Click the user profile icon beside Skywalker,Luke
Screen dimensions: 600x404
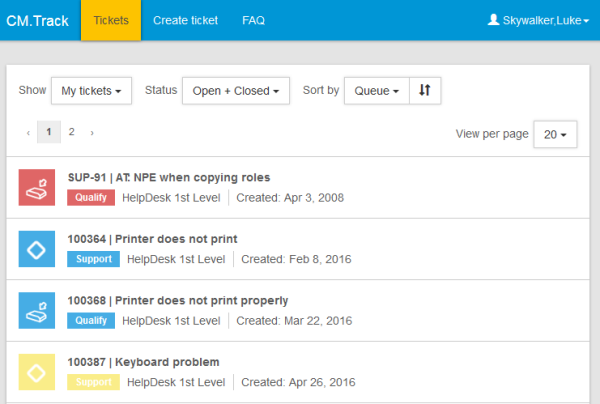(x=493, y=20)
